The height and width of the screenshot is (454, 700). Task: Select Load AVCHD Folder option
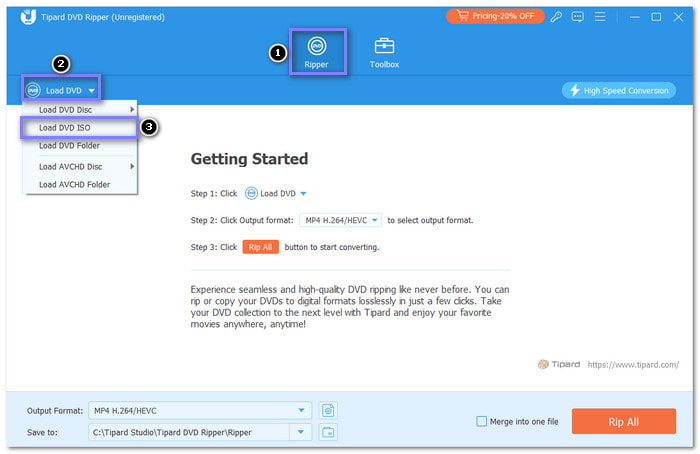tap(79, 184)
